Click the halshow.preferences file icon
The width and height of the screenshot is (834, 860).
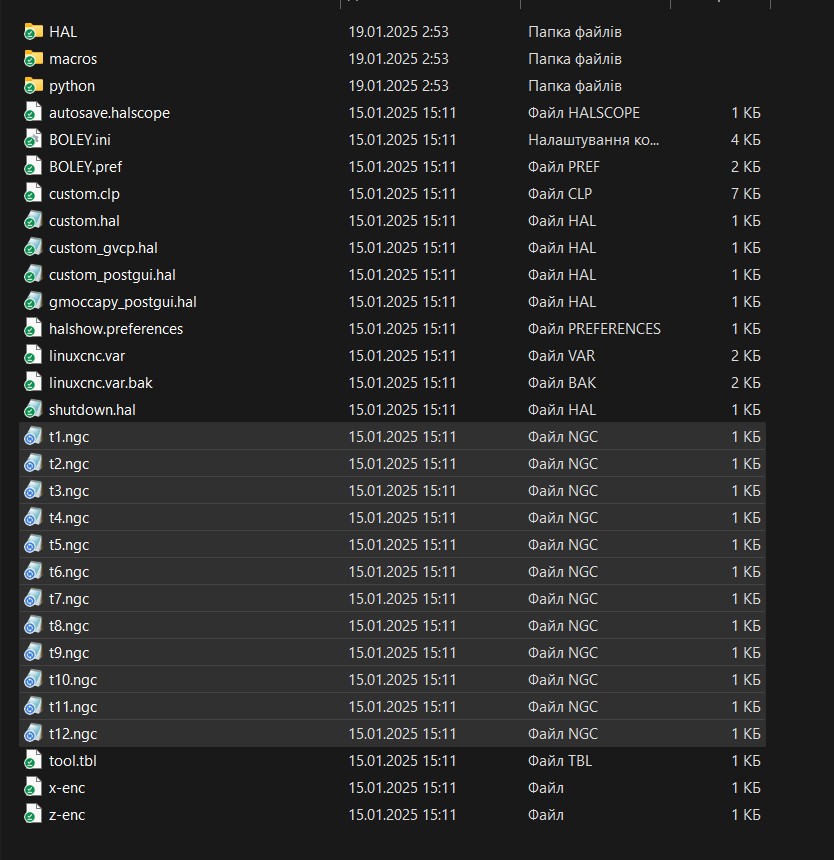coord(33,329)
